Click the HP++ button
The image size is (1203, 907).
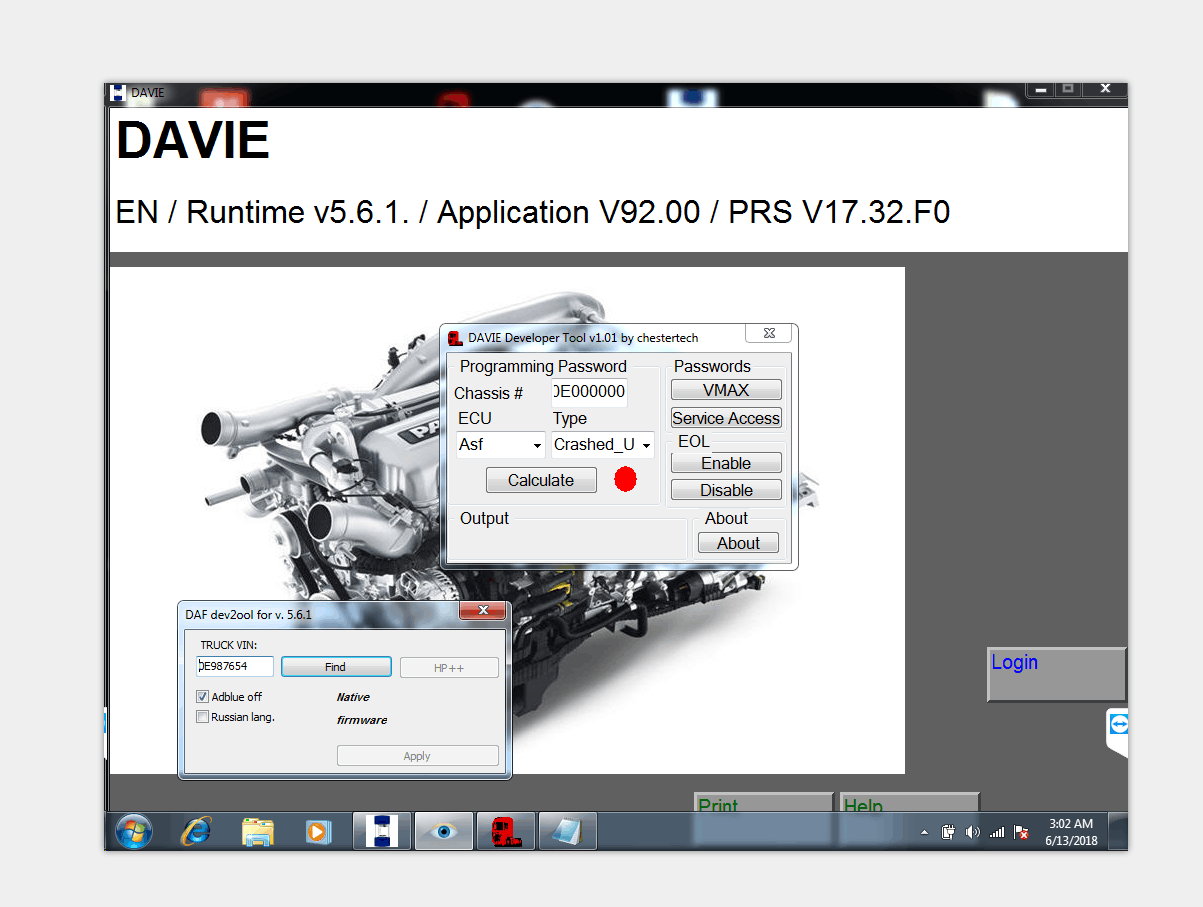point(449,667)
